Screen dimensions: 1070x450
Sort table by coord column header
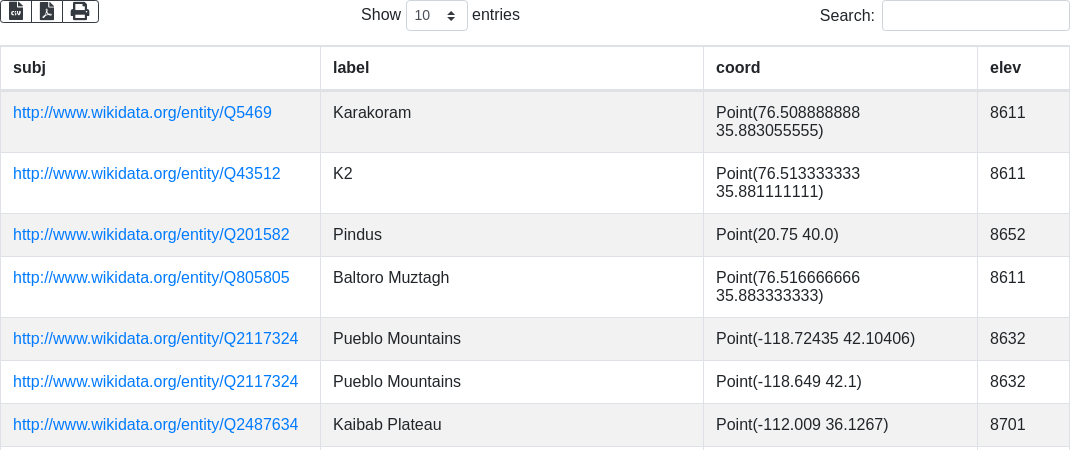pos(738,68)
